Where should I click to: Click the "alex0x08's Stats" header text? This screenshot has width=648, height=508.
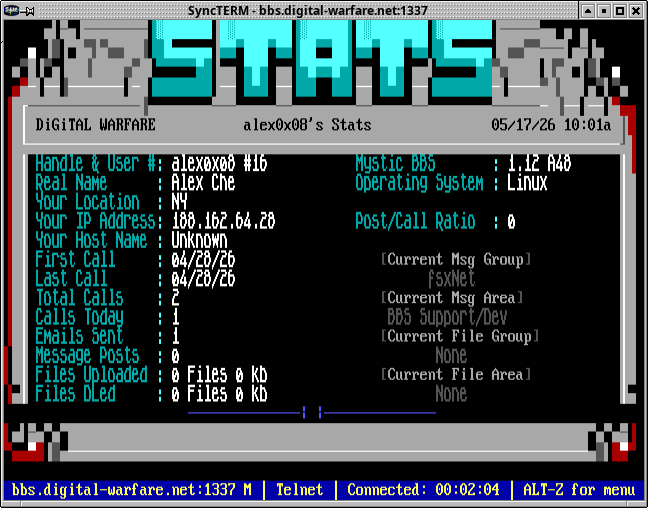pos(307,125)
